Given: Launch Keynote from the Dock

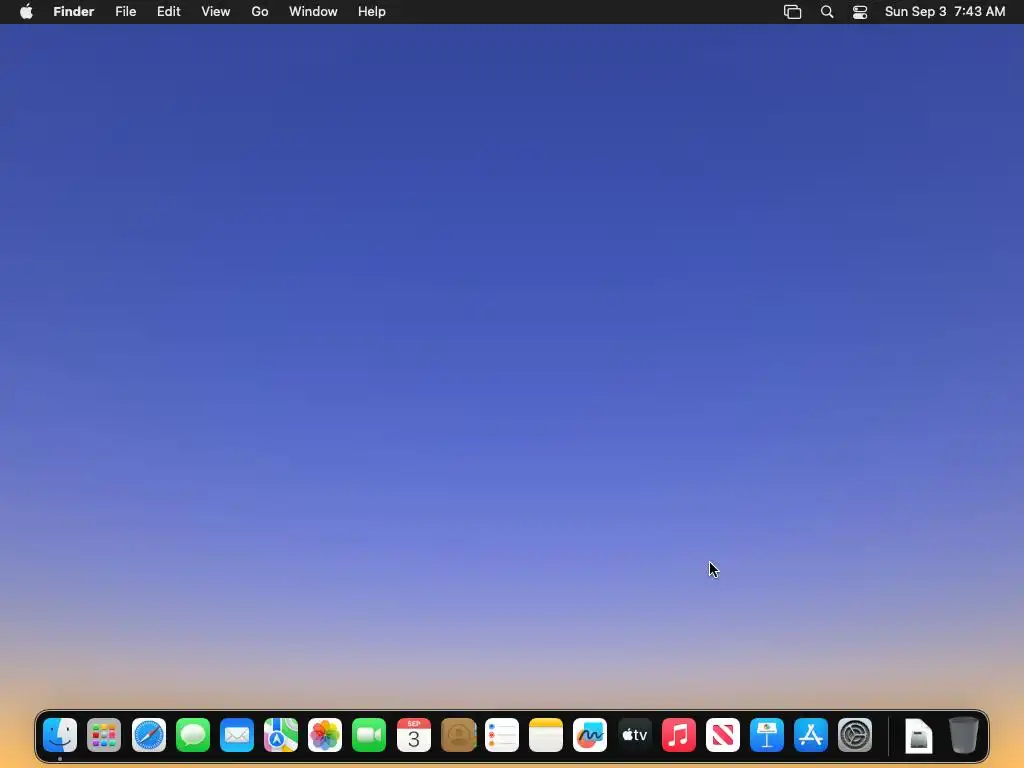Looking at the screenshot, I should click(767, 735).
